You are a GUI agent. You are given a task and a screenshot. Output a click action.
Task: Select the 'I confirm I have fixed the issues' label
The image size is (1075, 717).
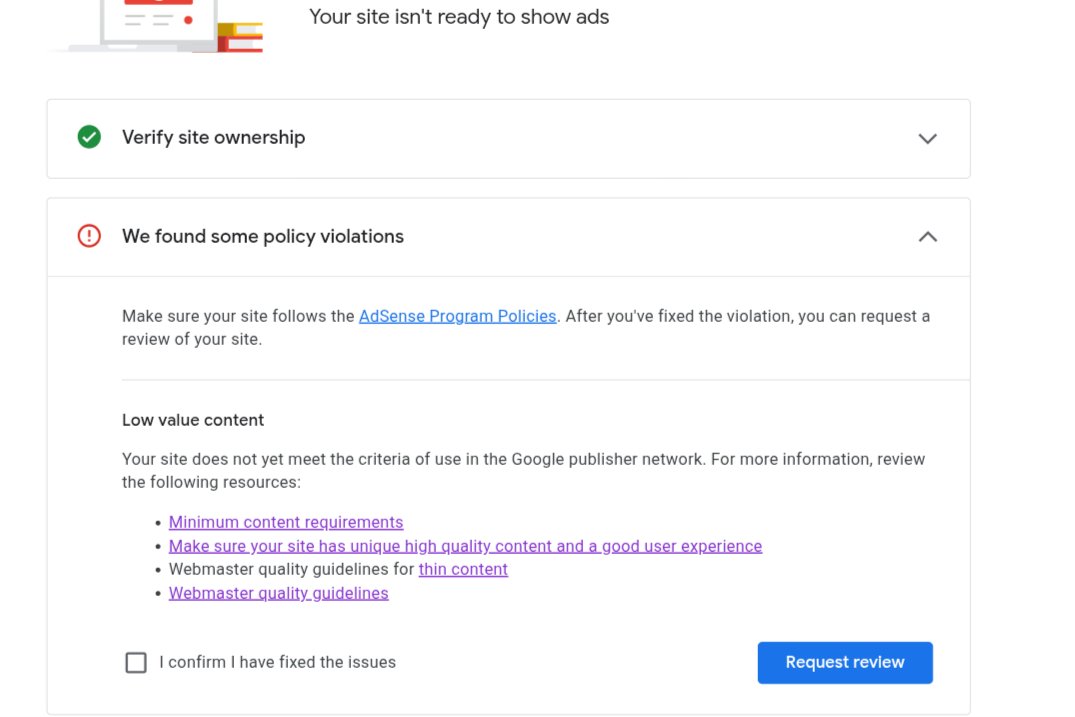[x=278, y=662]
